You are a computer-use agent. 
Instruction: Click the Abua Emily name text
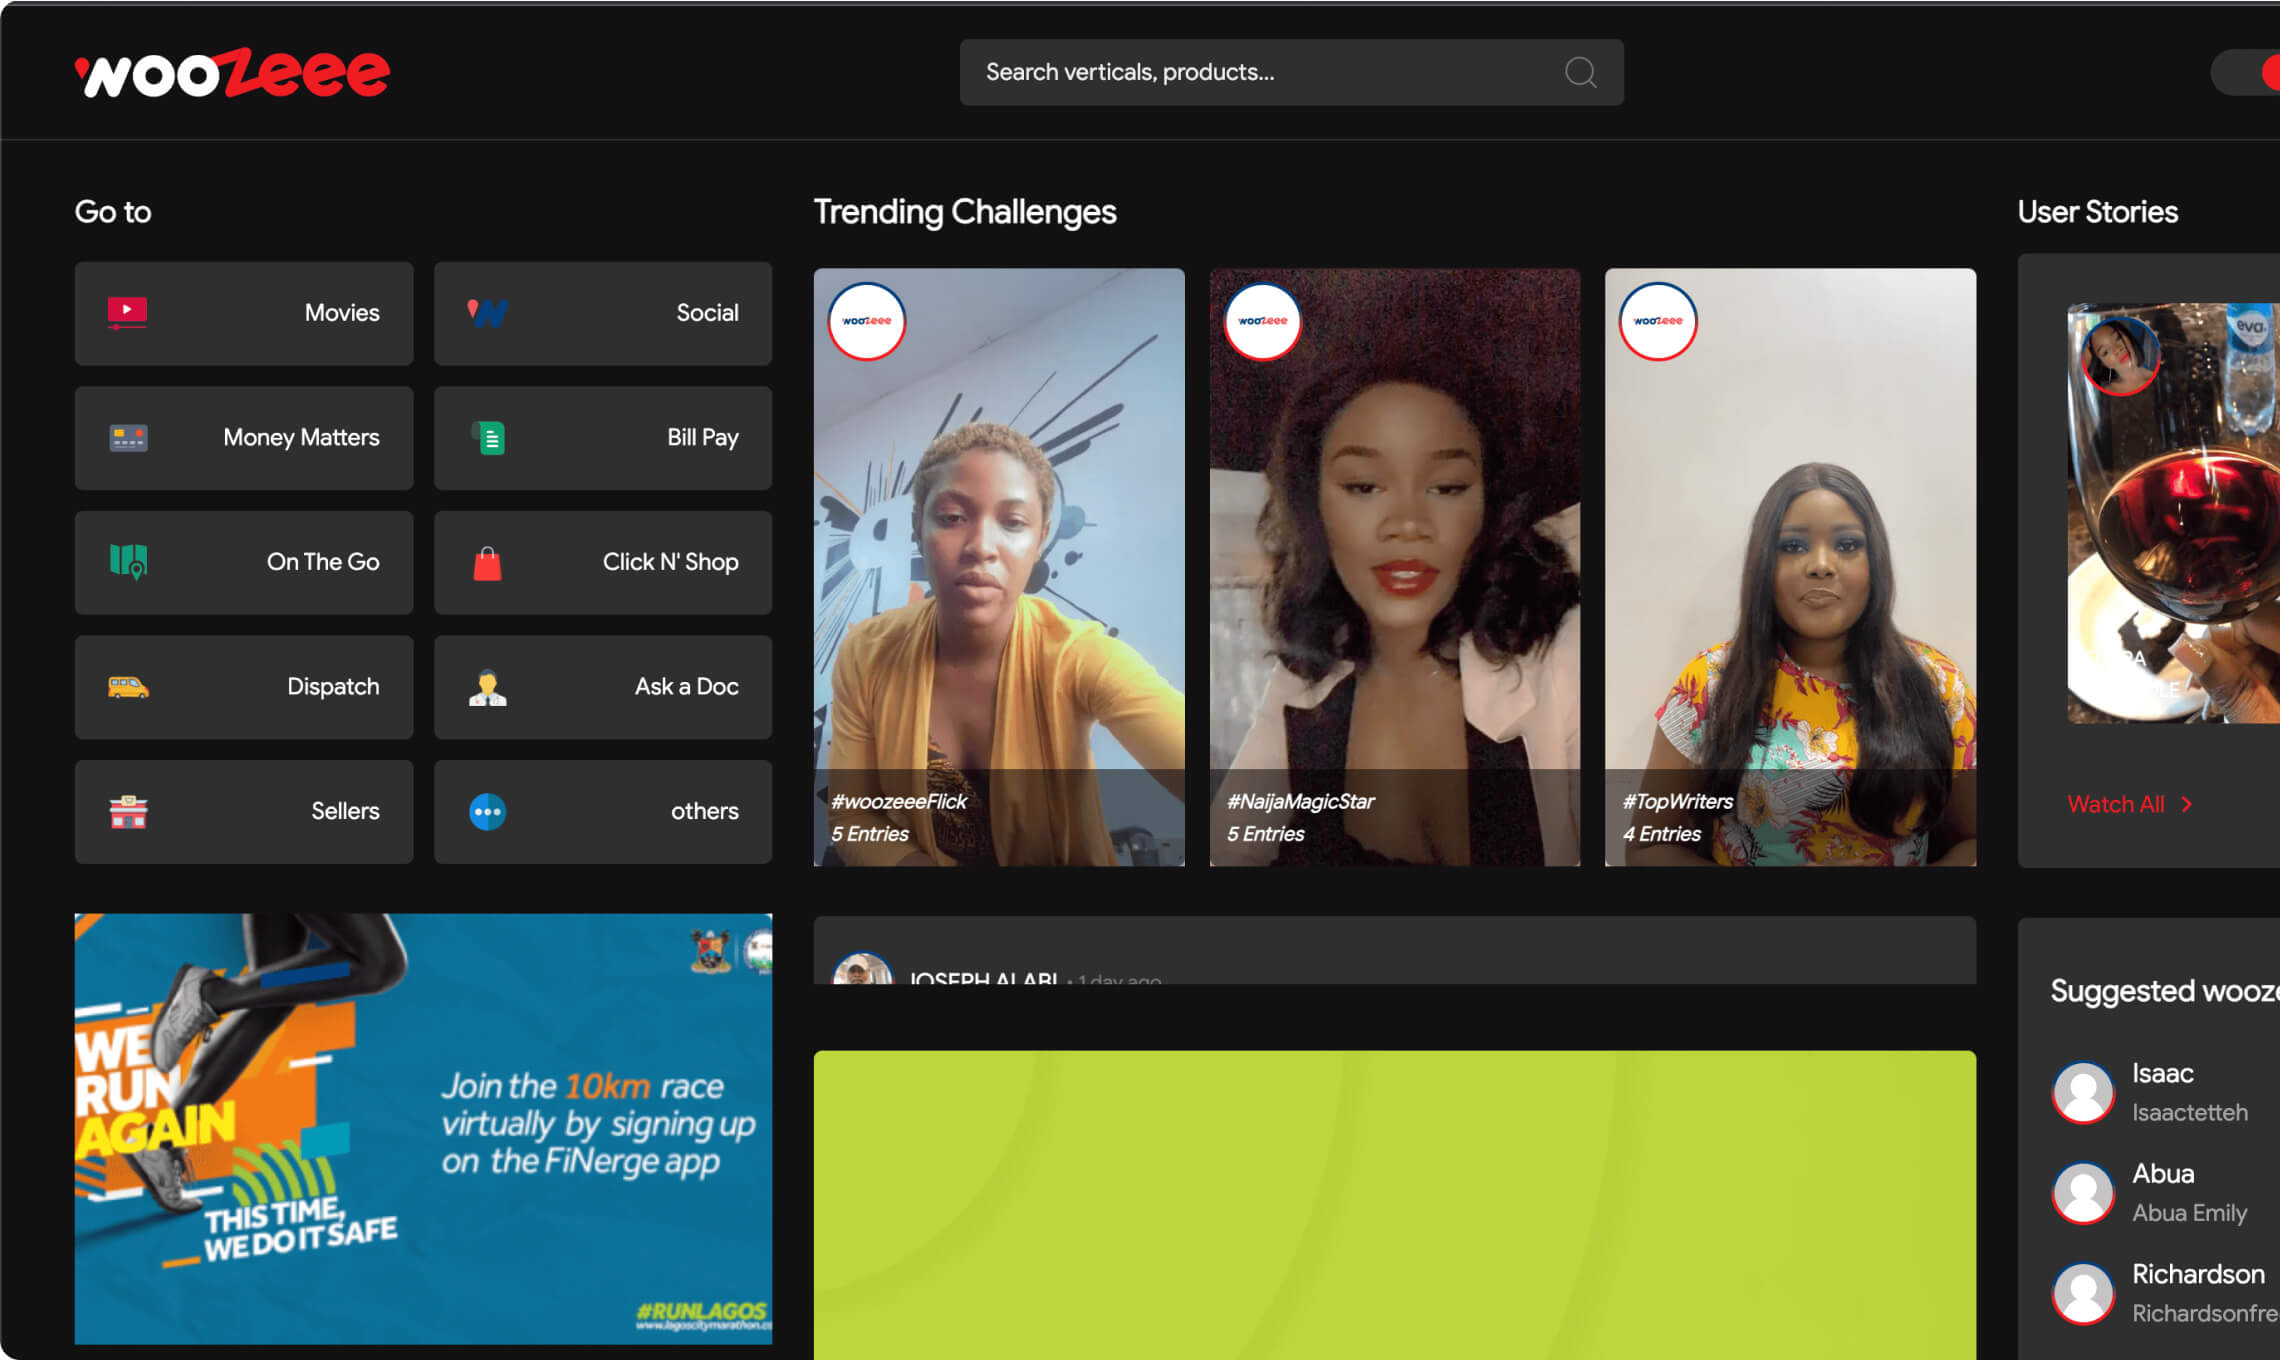[2190, 1212]
